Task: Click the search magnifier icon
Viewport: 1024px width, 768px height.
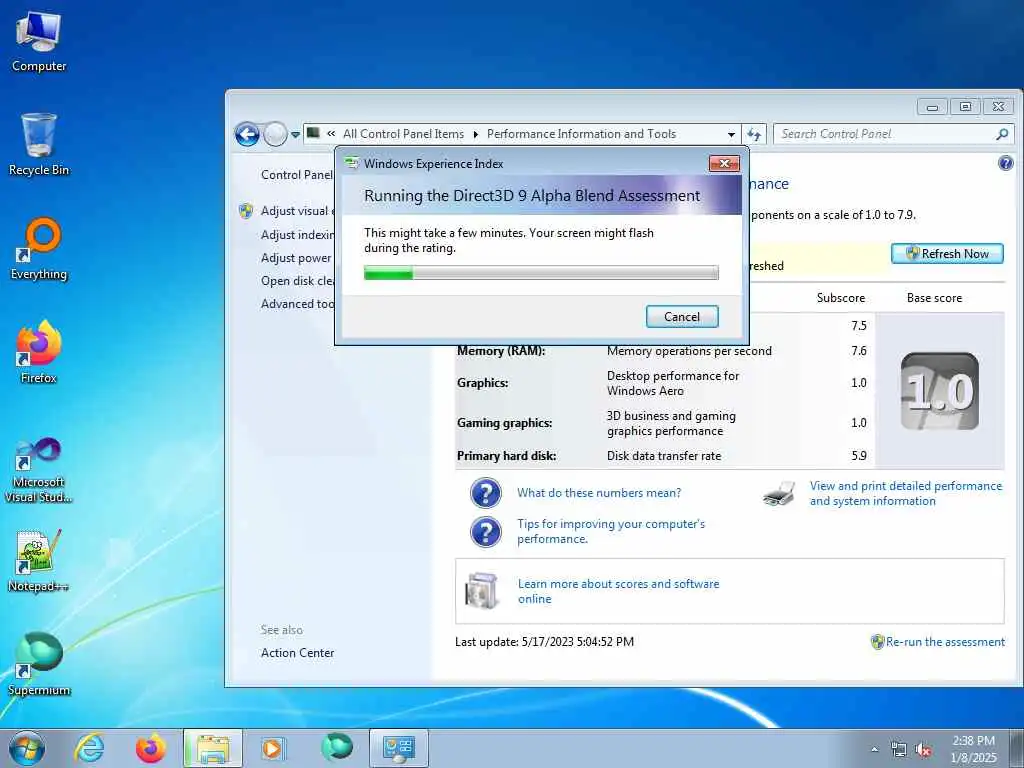Action: 1002,134
